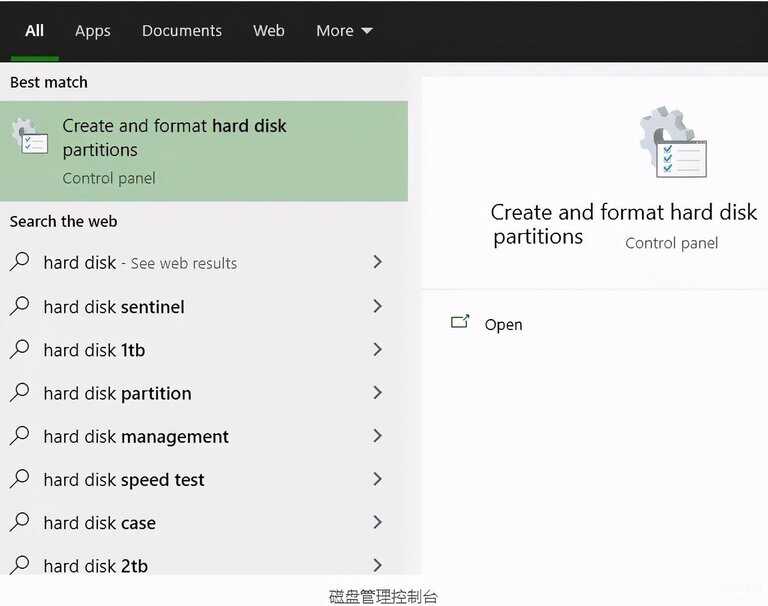Click the Disk Management icon in best match
The image size is (768, 606).
(30, 136)
